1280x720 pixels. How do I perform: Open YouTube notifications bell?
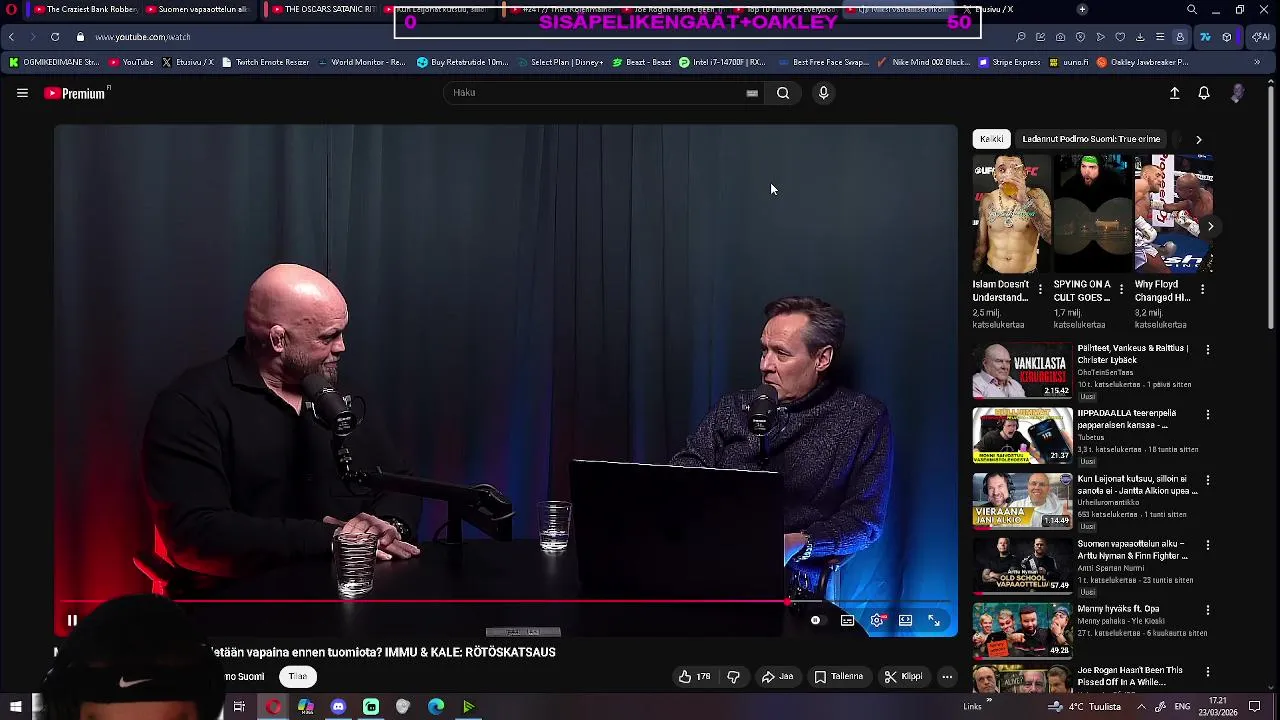pyautogui.click(x=1204, y=93)
